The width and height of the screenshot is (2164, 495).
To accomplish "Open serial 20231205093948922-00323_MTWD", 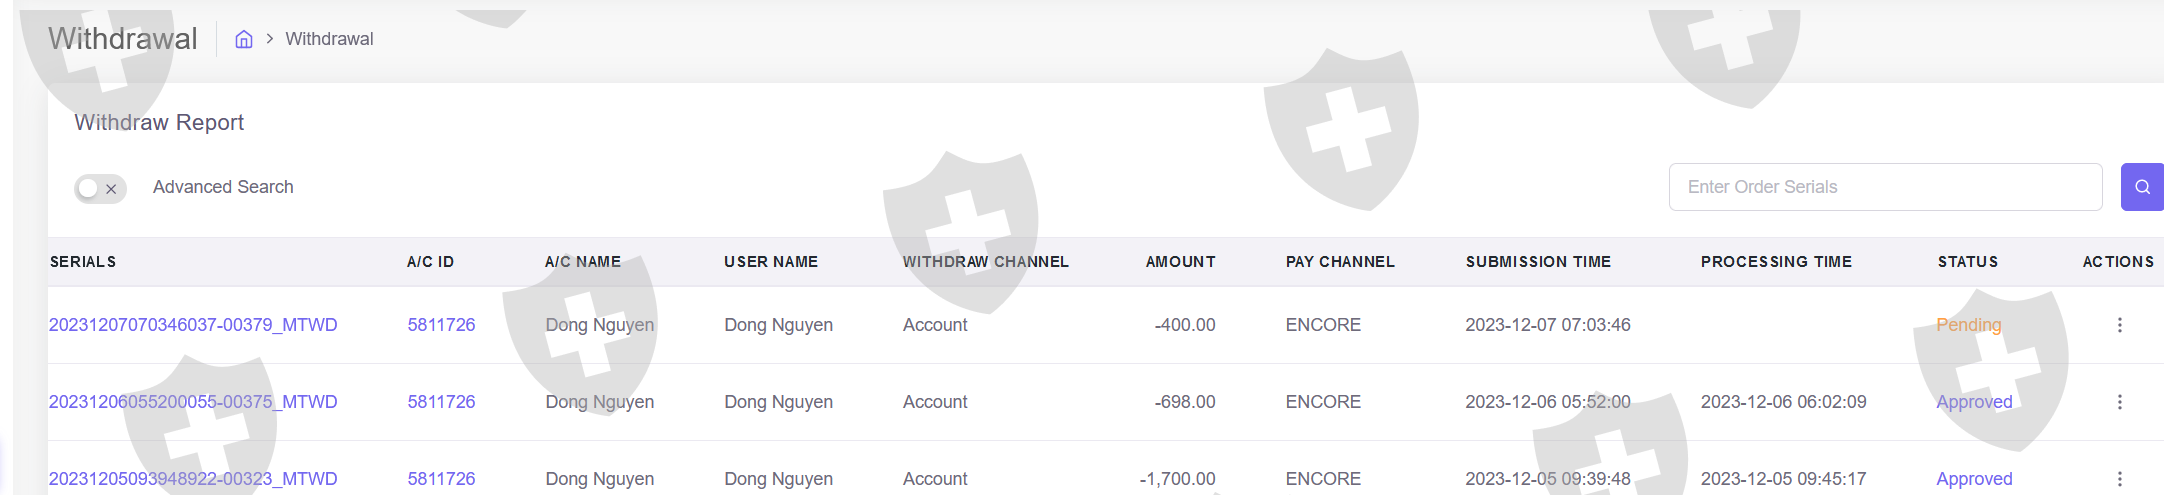I will 193,479.
